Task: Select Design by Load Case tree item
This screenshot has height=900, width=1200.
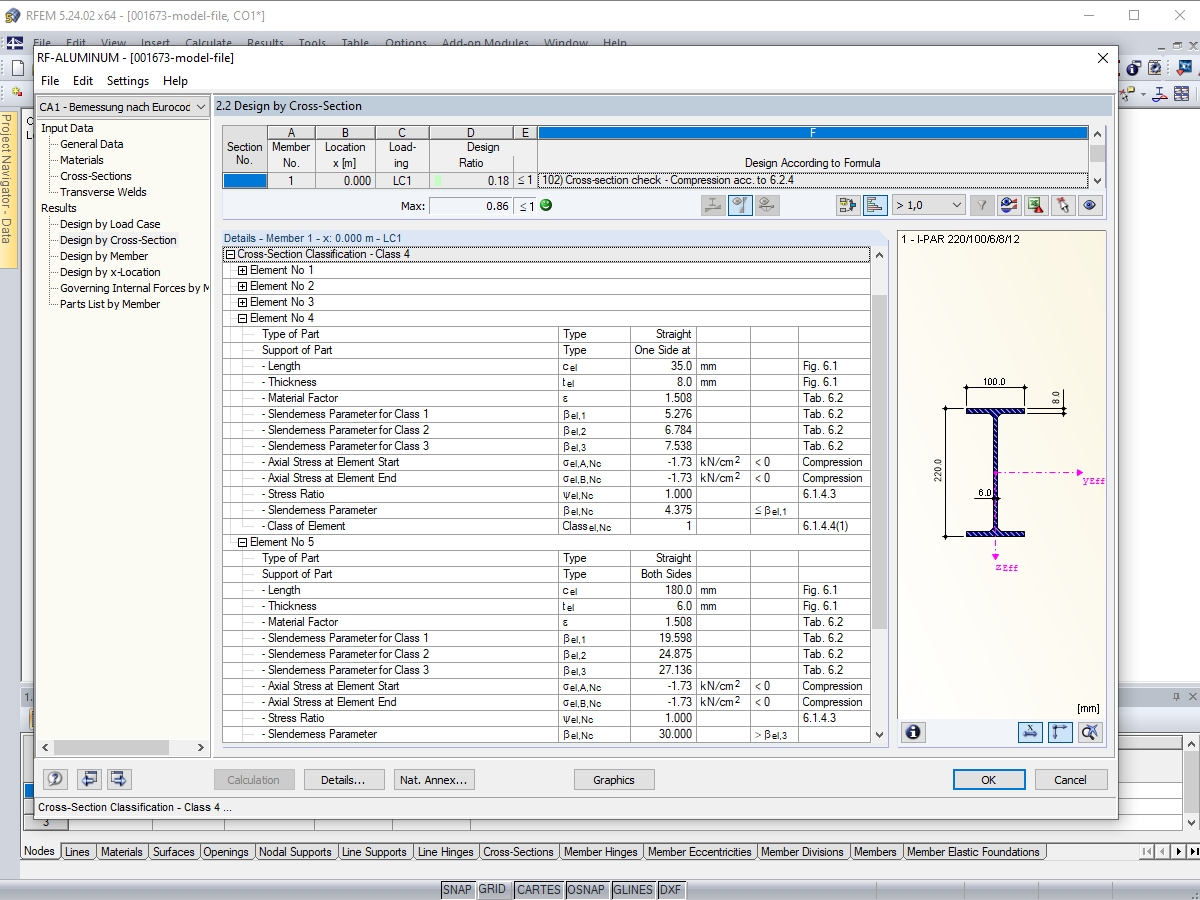Action: pos(110,224)
